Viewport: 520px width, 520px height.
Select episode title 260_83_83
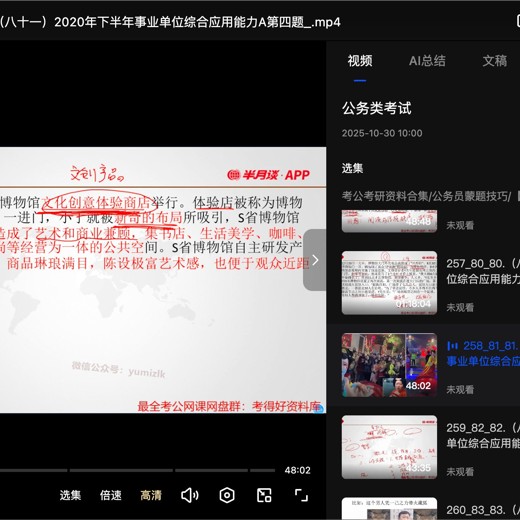click(483, 510)
